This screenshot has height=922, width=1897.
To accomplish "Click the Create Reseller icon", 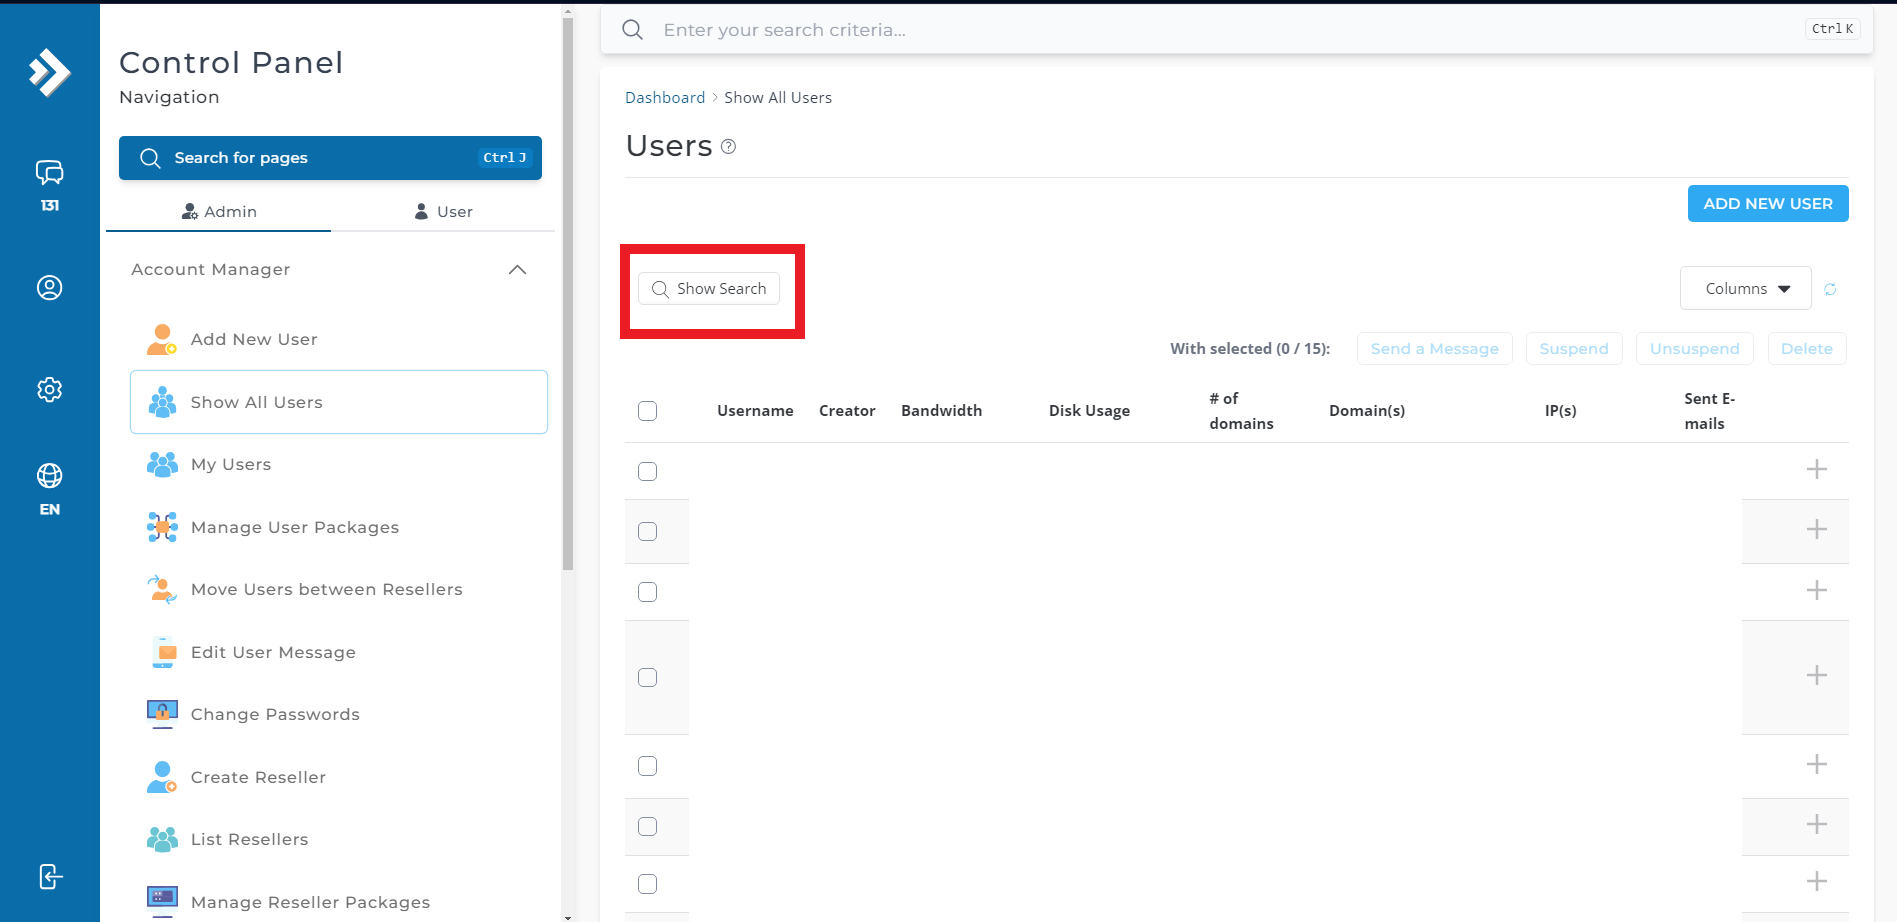I will click(162, 777).
